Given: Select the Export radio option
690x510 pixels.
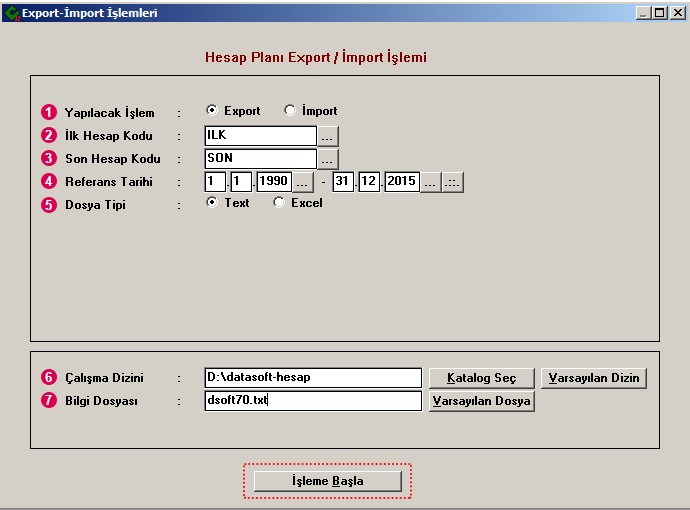Looking at the screenshot, I should (212, 111).
